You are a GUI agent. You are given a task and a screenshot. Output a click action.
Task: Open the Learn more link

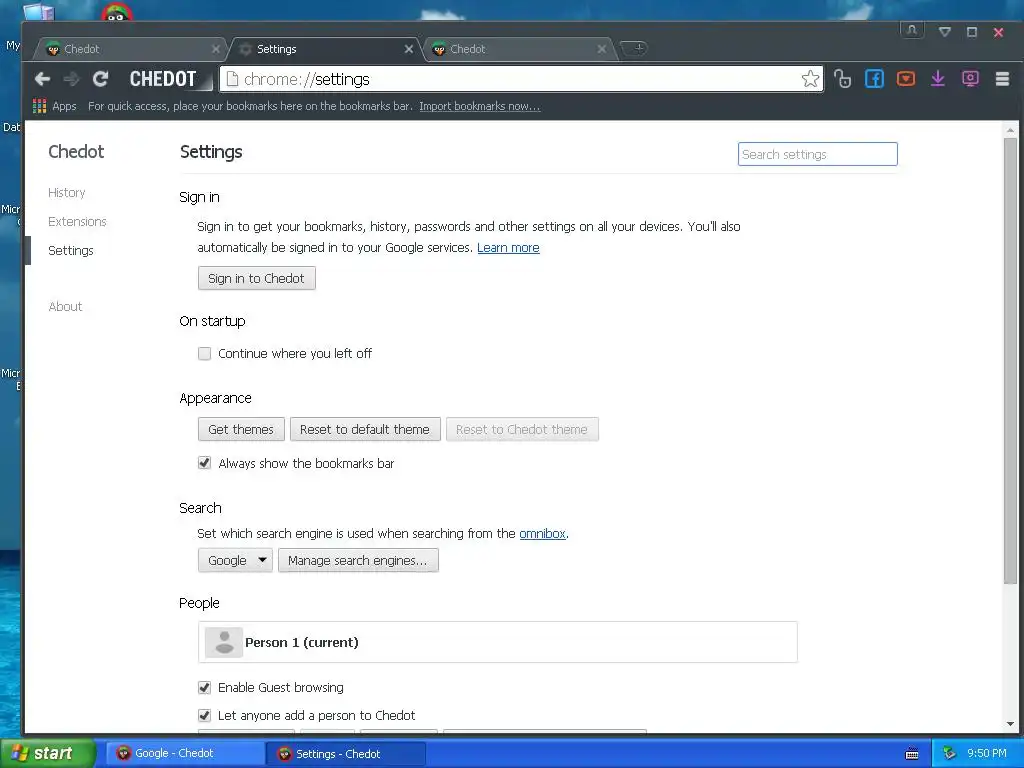coord(508,248)
